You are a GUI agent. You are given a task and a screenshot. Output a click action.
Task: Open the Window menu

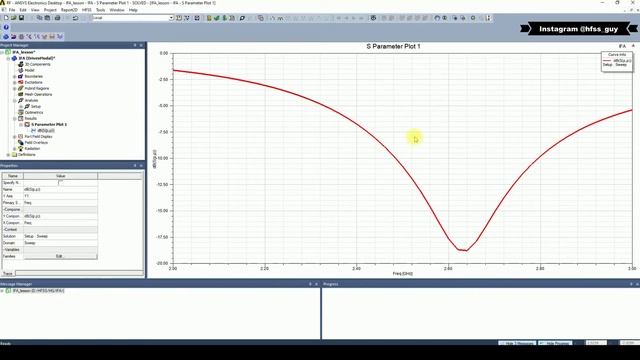117,10
